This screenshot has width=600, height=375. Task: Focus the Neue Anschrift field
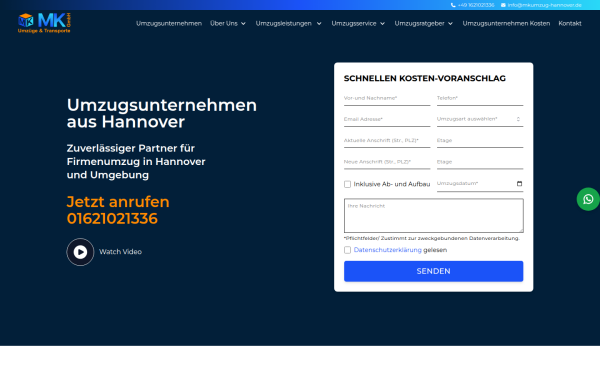click(387, 162)
